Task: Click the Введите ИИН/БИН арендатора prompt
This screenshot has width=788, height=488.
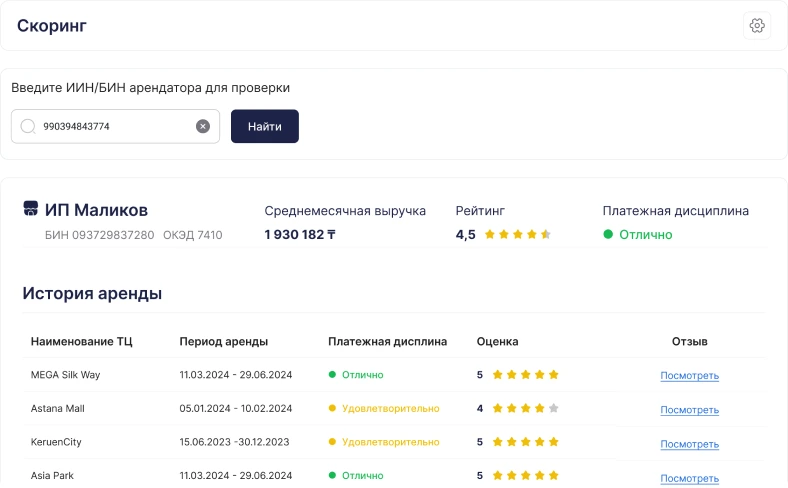Action: tap(150, 88)
